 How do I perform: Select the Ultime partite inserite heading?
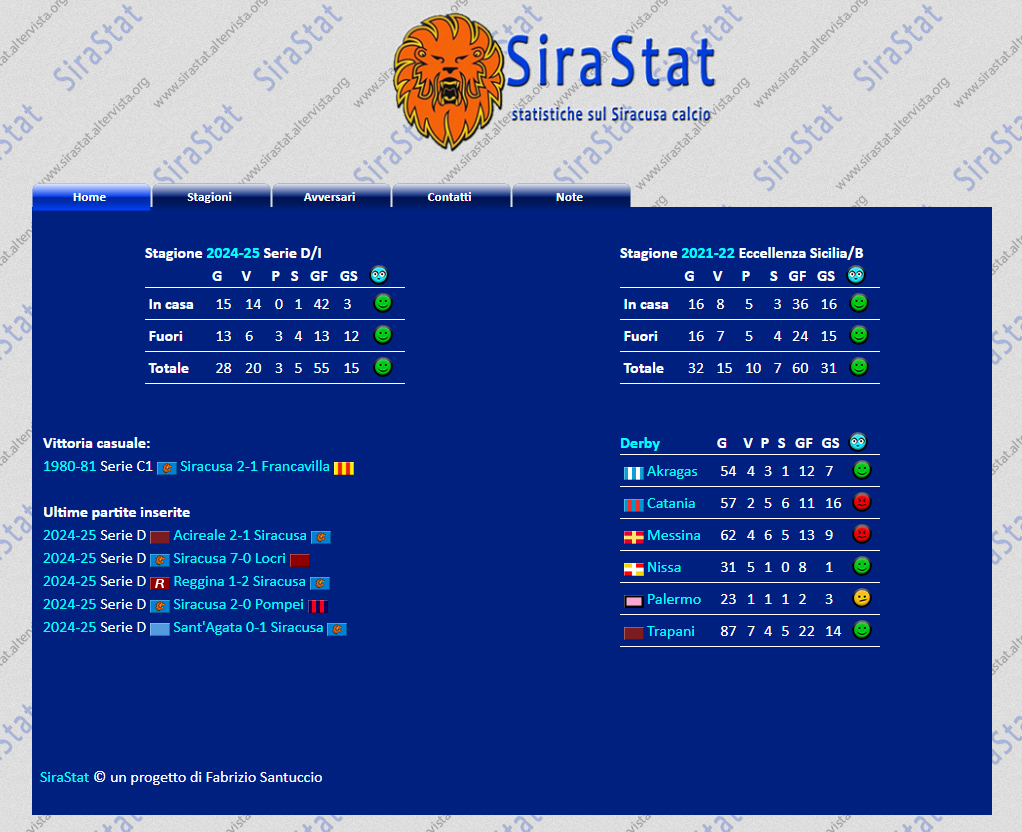[117, 513]
